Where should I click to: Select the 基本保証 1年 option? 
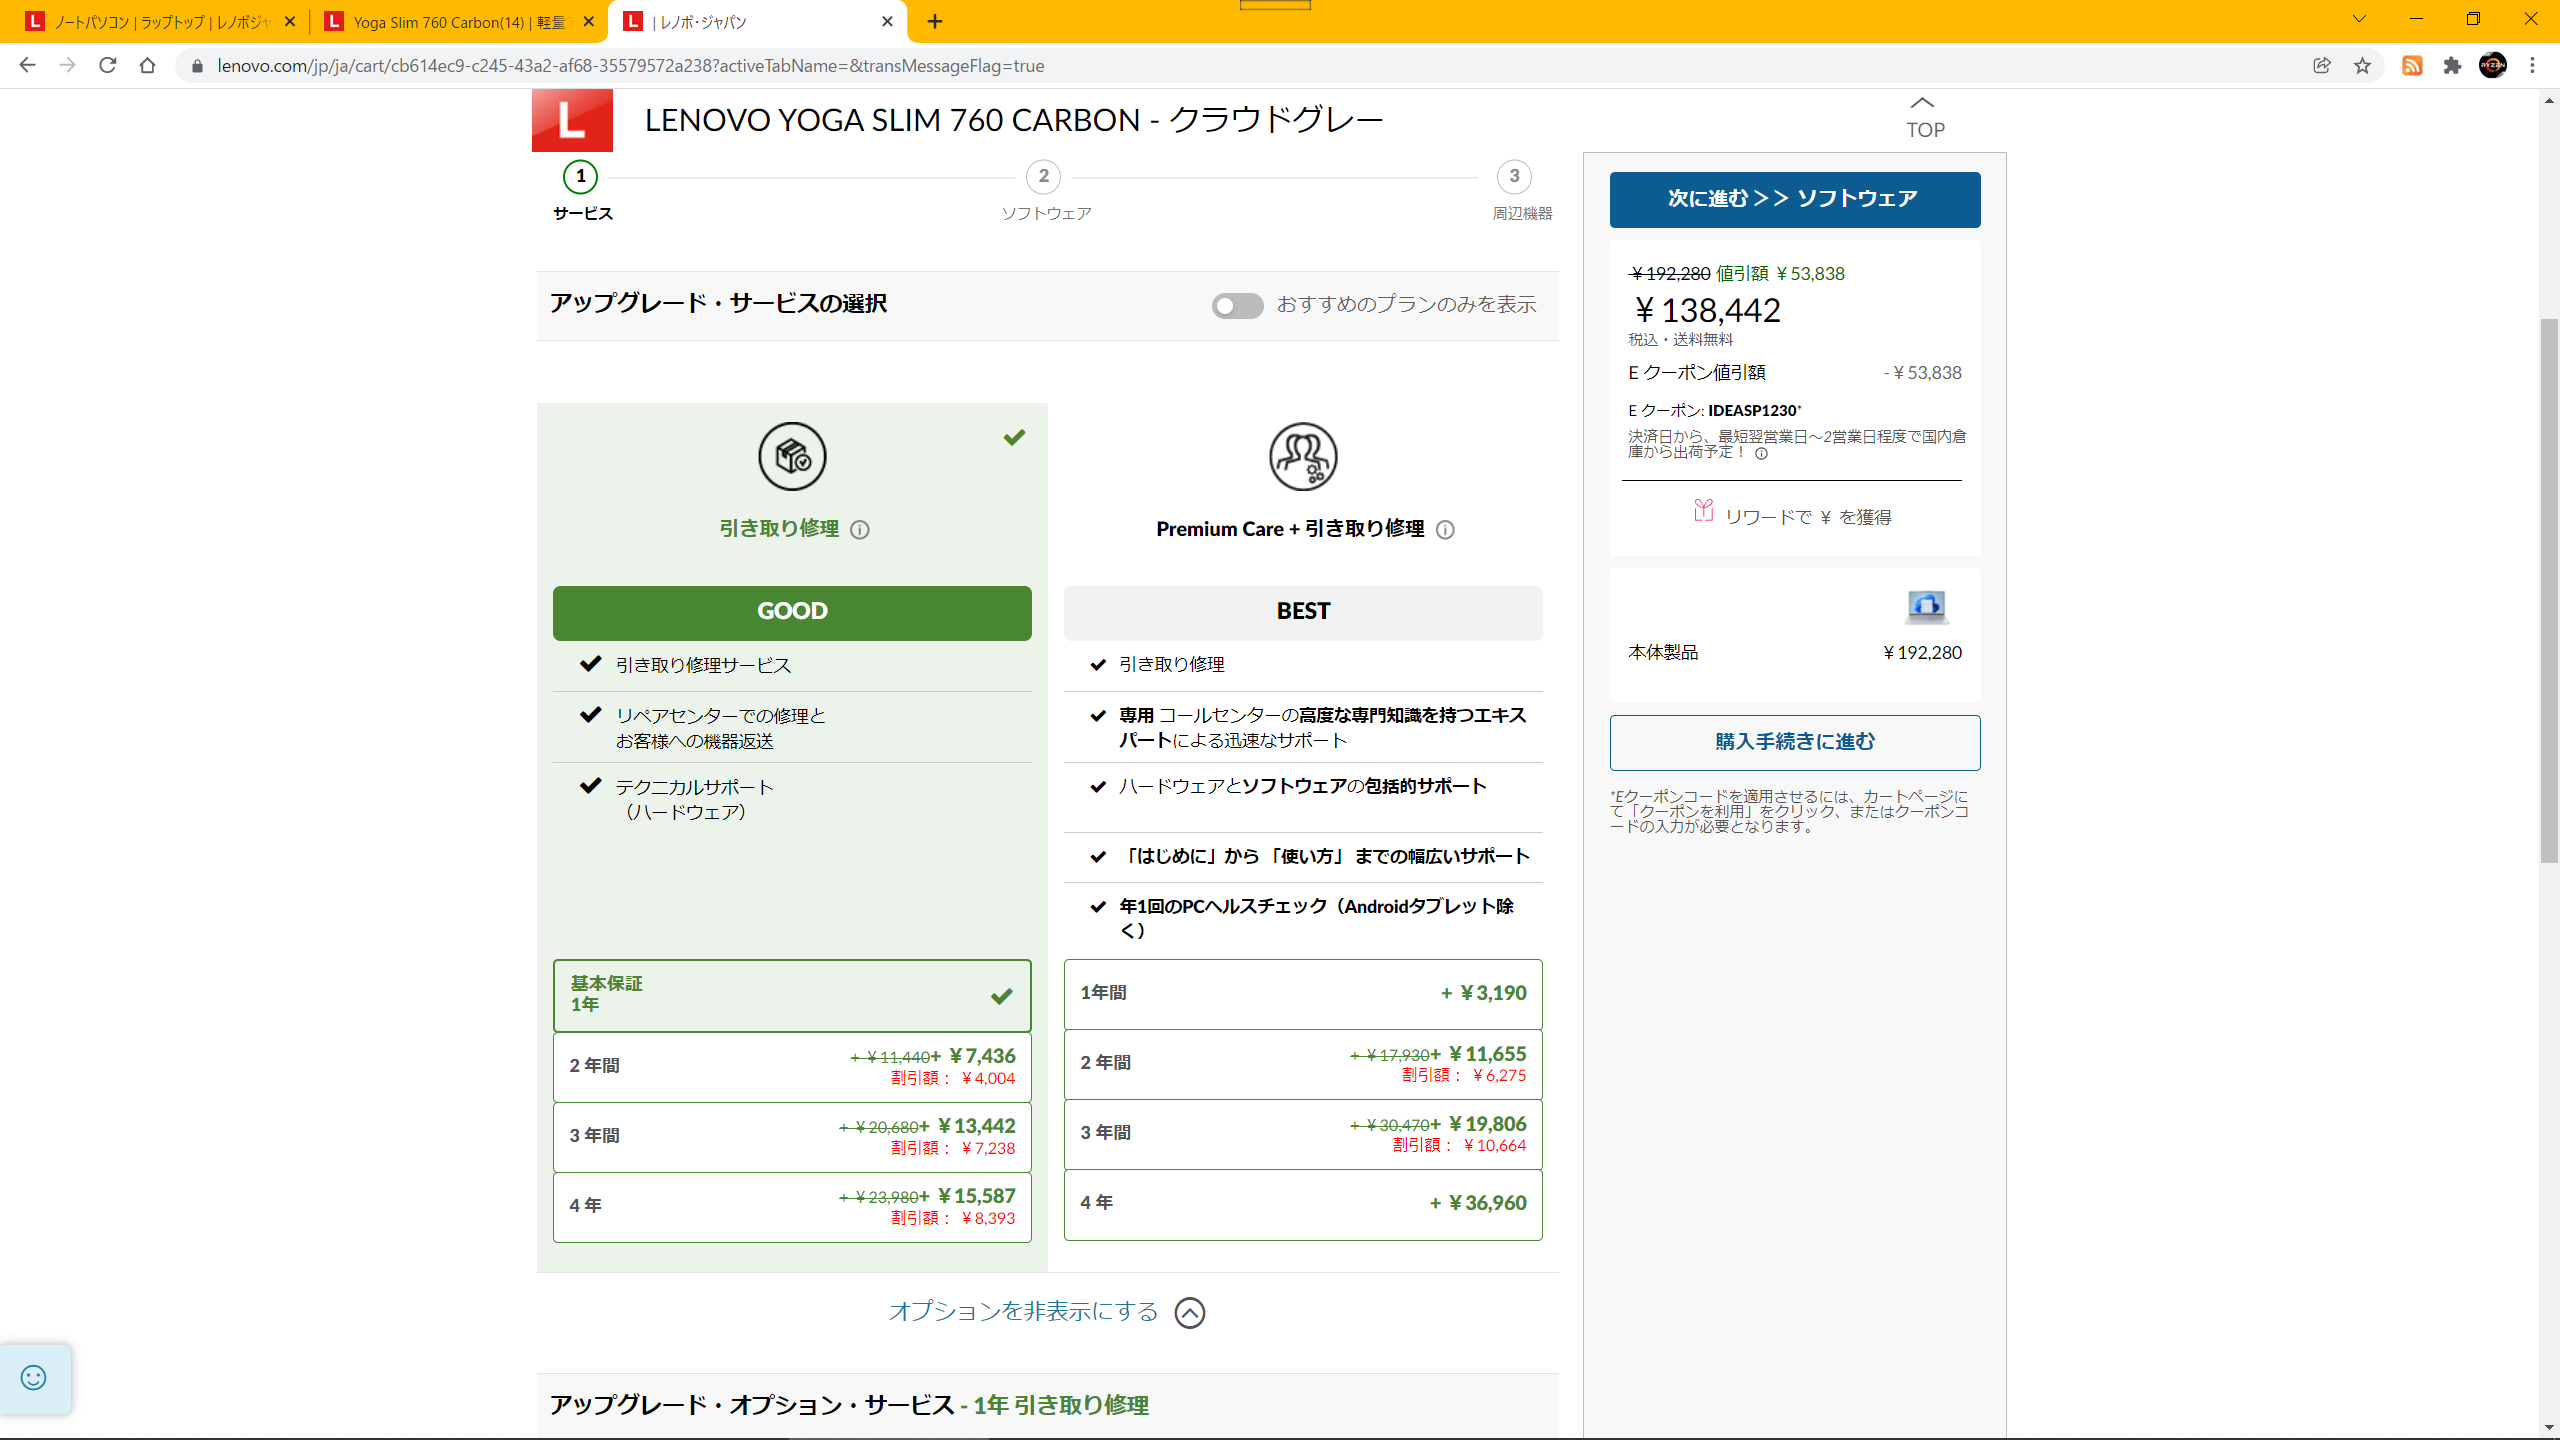point(792,995)
